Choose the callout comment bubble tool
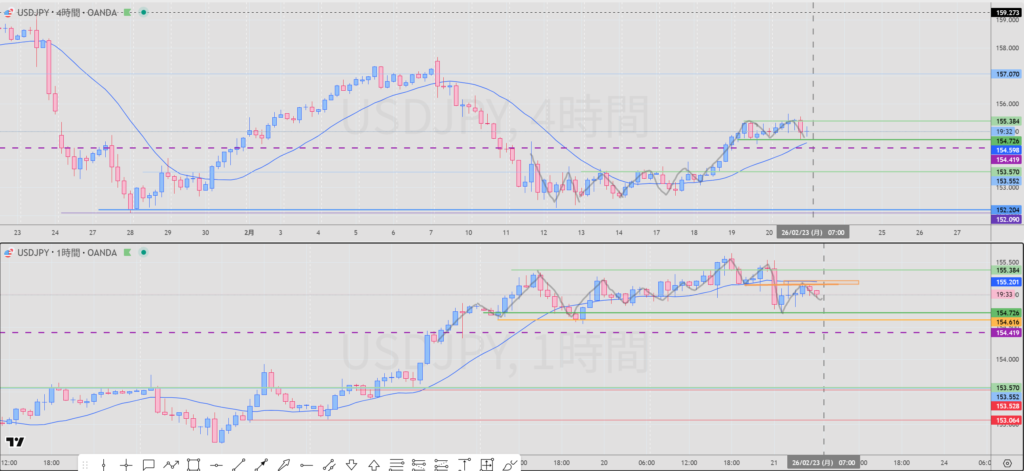 148,464
